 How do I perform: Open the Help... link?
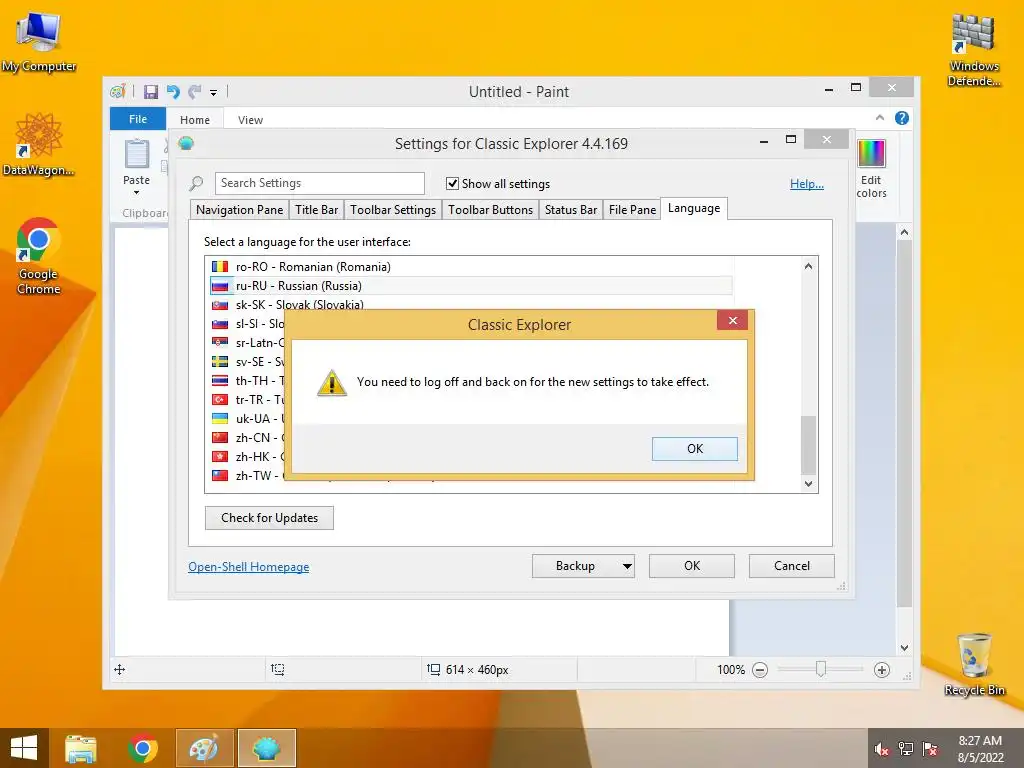pyautogui.click(x=807, y=184)
